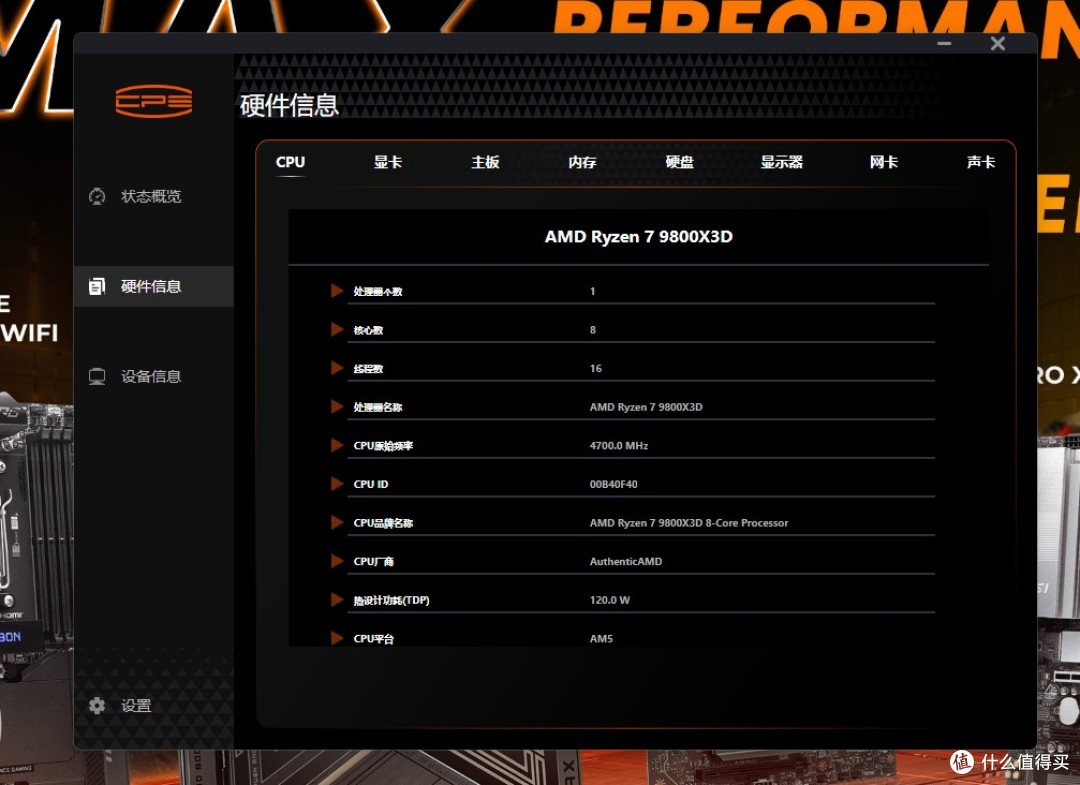Click the status overview gauge icon

click(97, 196)
